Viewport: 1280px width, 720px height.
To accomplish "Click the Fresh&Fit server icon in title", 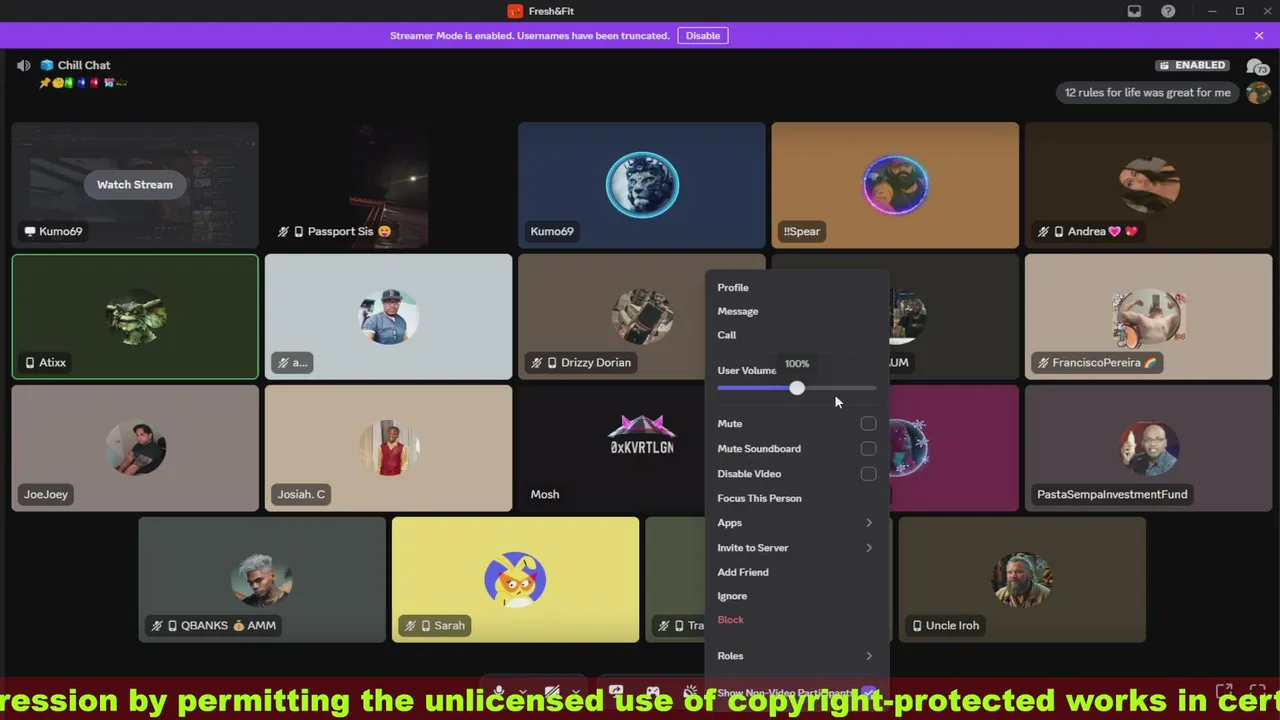I will tap(515, 11).
